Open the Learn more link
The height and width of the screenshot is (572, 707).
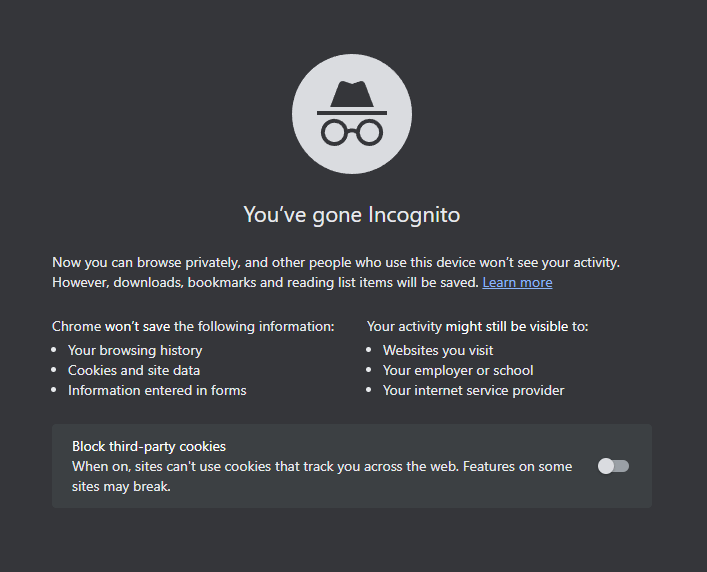tap(517, 283)
